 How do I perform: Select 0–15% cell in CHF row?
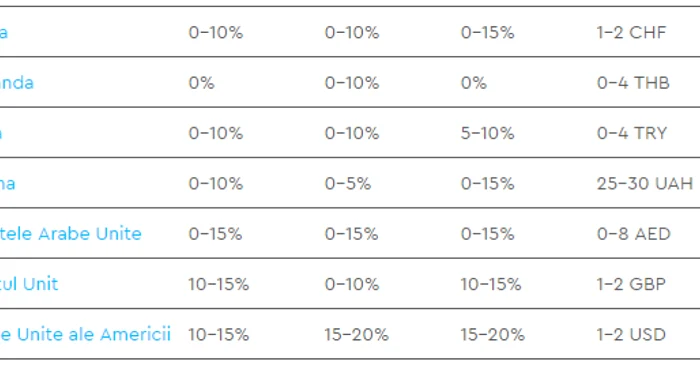488,33
